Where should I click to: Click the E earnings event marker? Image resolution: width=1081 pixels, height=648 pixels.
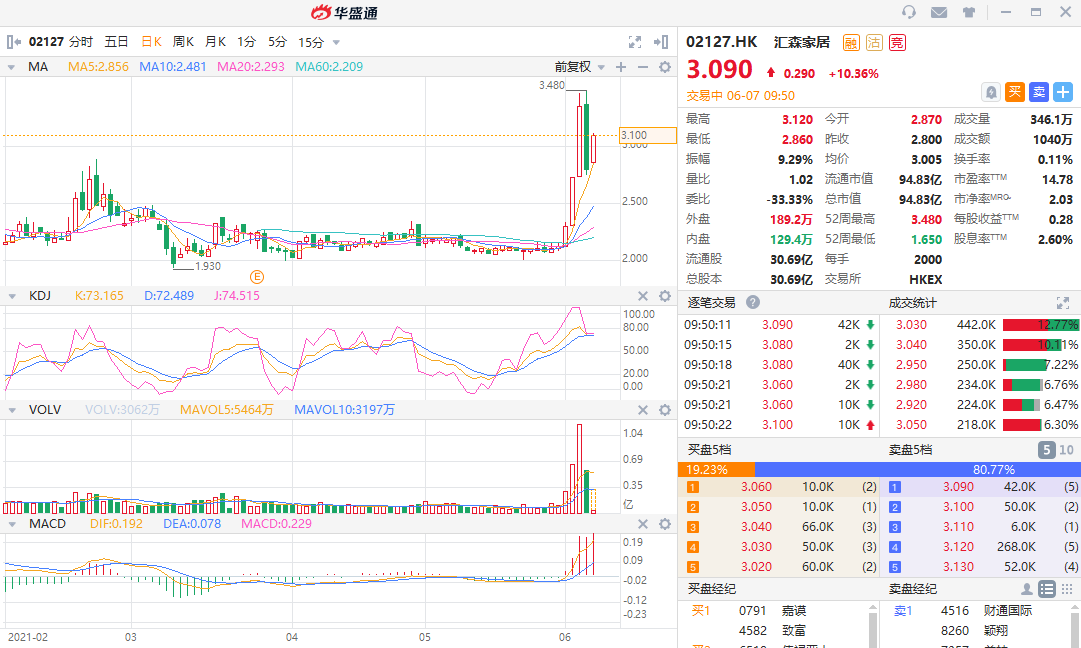(256, 277)
